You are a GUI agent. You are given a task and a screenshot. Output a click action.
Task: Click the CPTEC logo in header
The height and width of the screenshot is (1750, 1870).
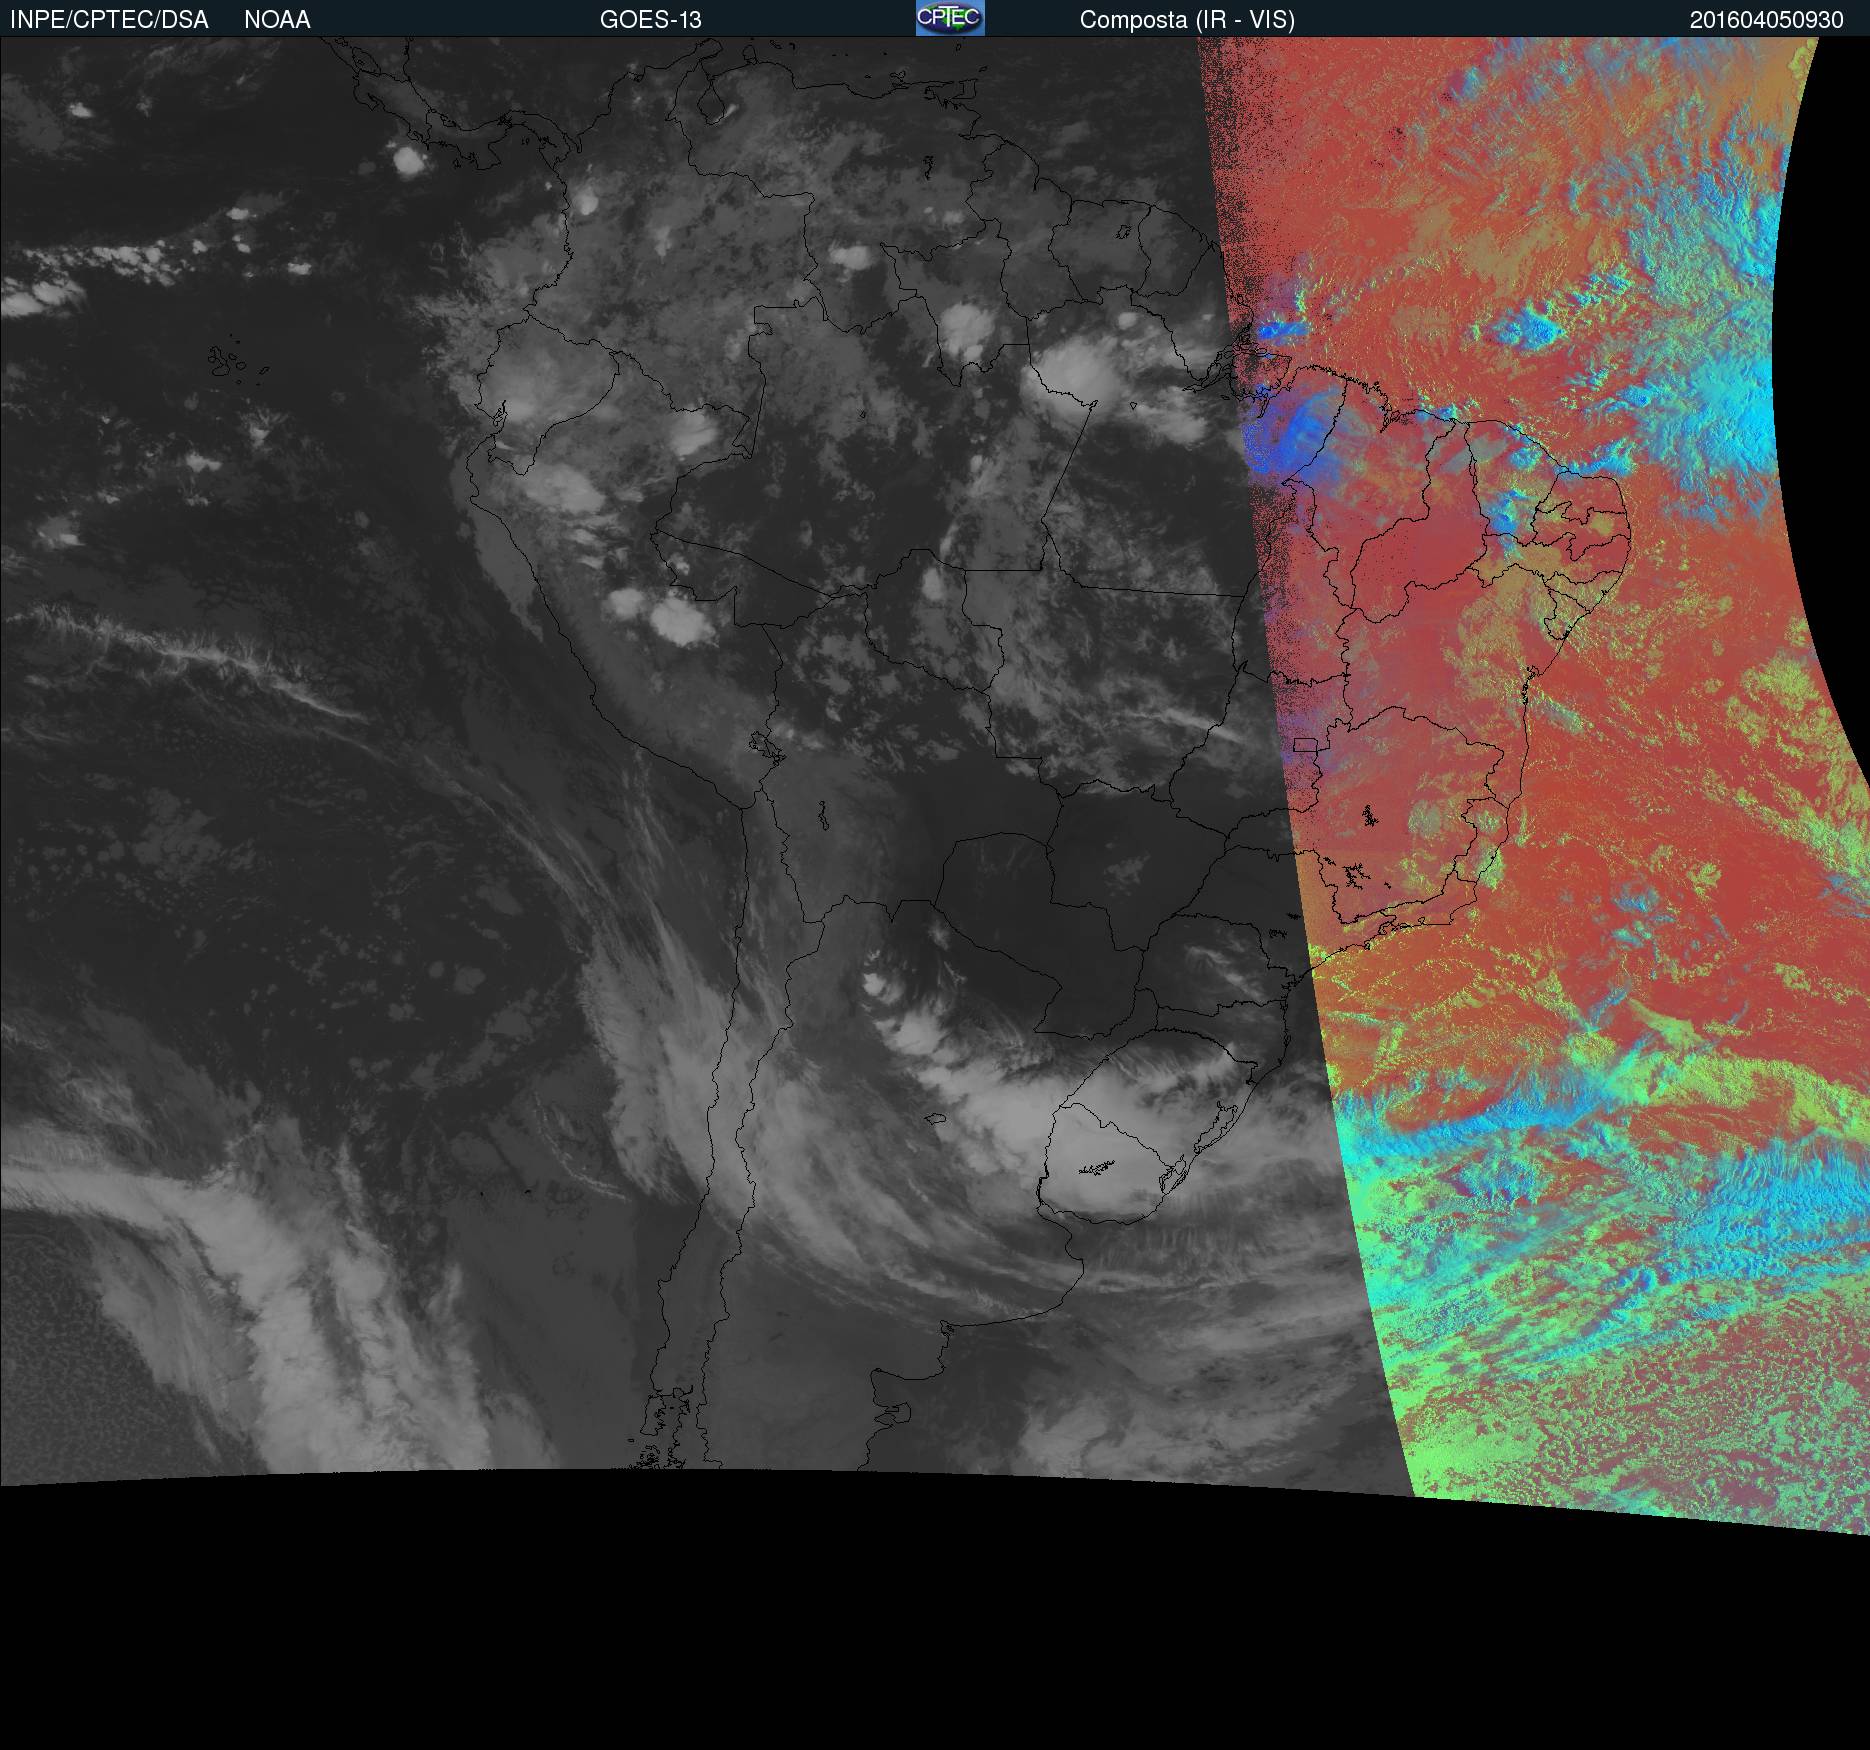(x=950, y=18)
